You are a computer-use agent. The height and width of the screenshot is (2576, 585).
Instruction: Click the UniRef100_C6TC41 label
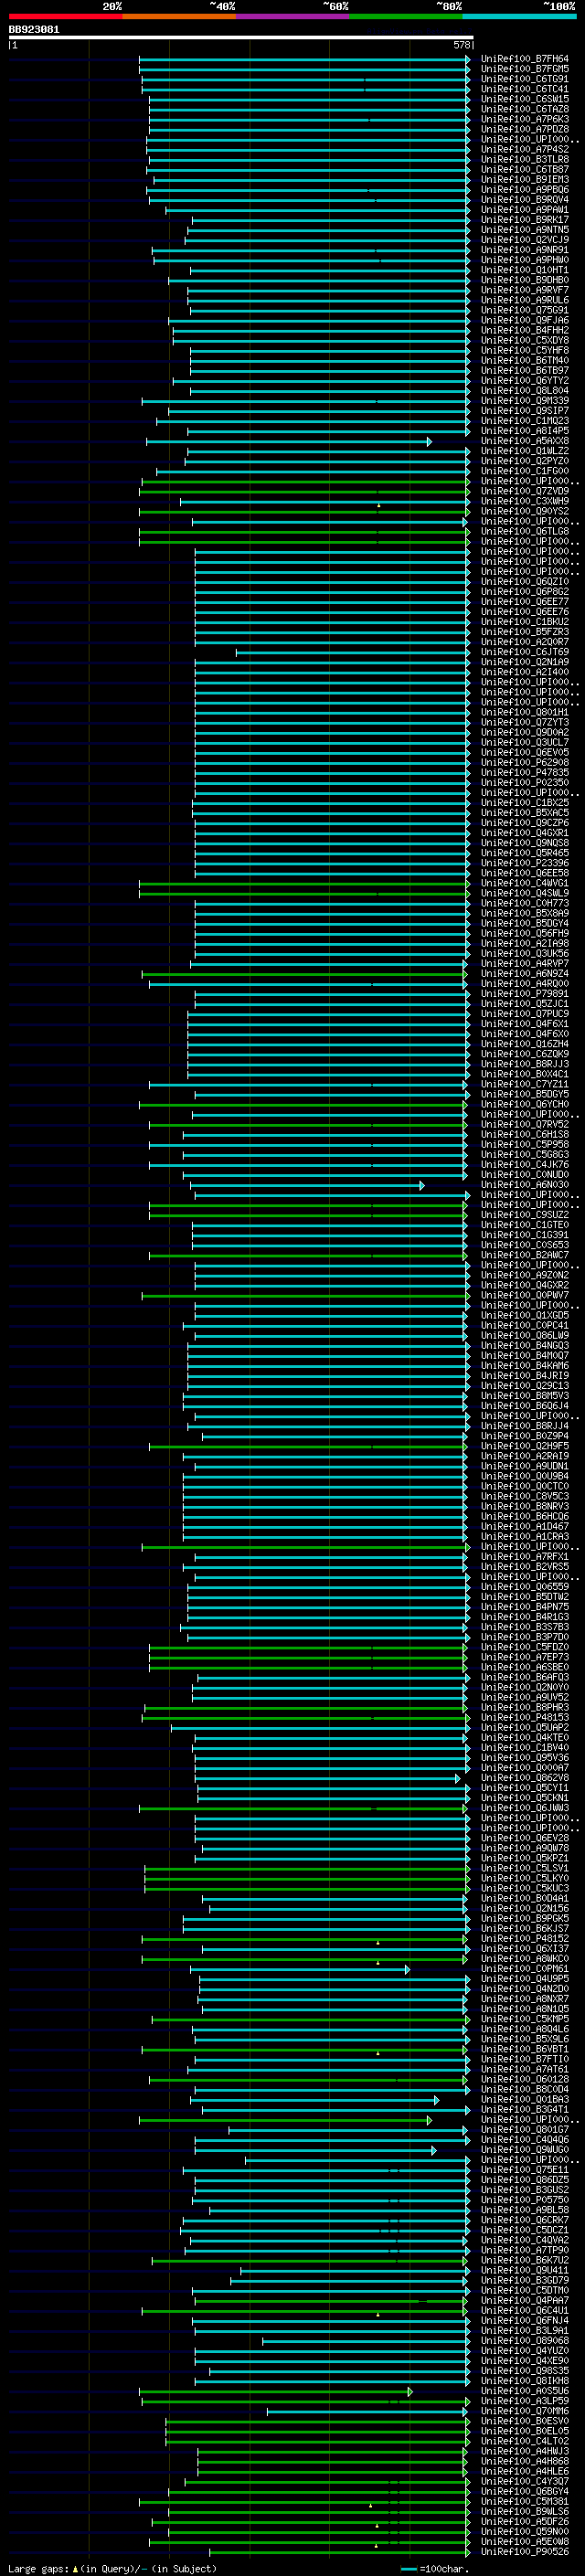click(x=524, y=89)
